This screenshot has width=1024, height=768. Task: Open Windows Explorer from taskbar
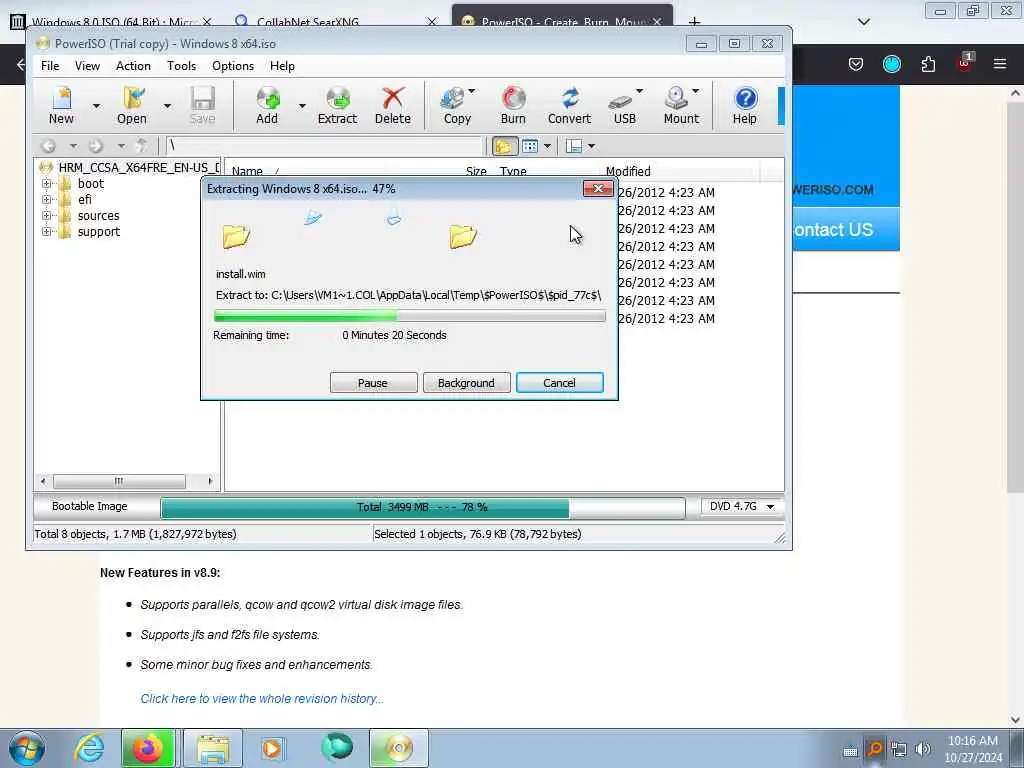213,748
